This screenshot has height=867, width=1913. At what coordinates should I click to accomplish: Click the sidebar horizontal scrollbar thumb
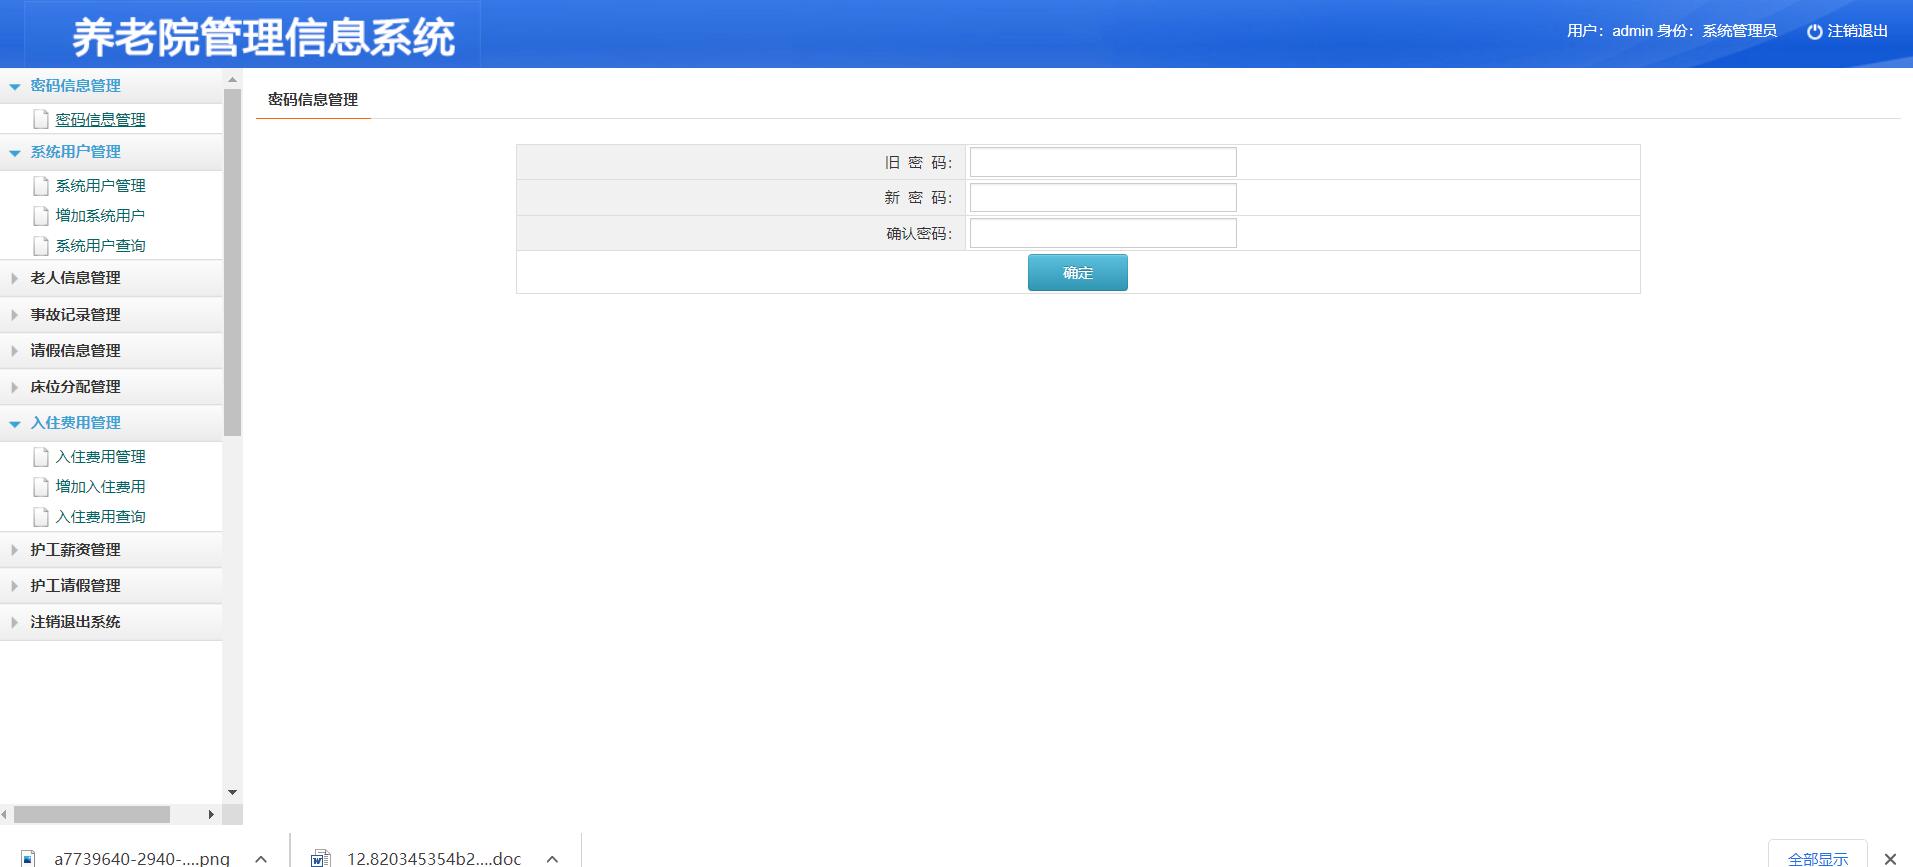91,814
